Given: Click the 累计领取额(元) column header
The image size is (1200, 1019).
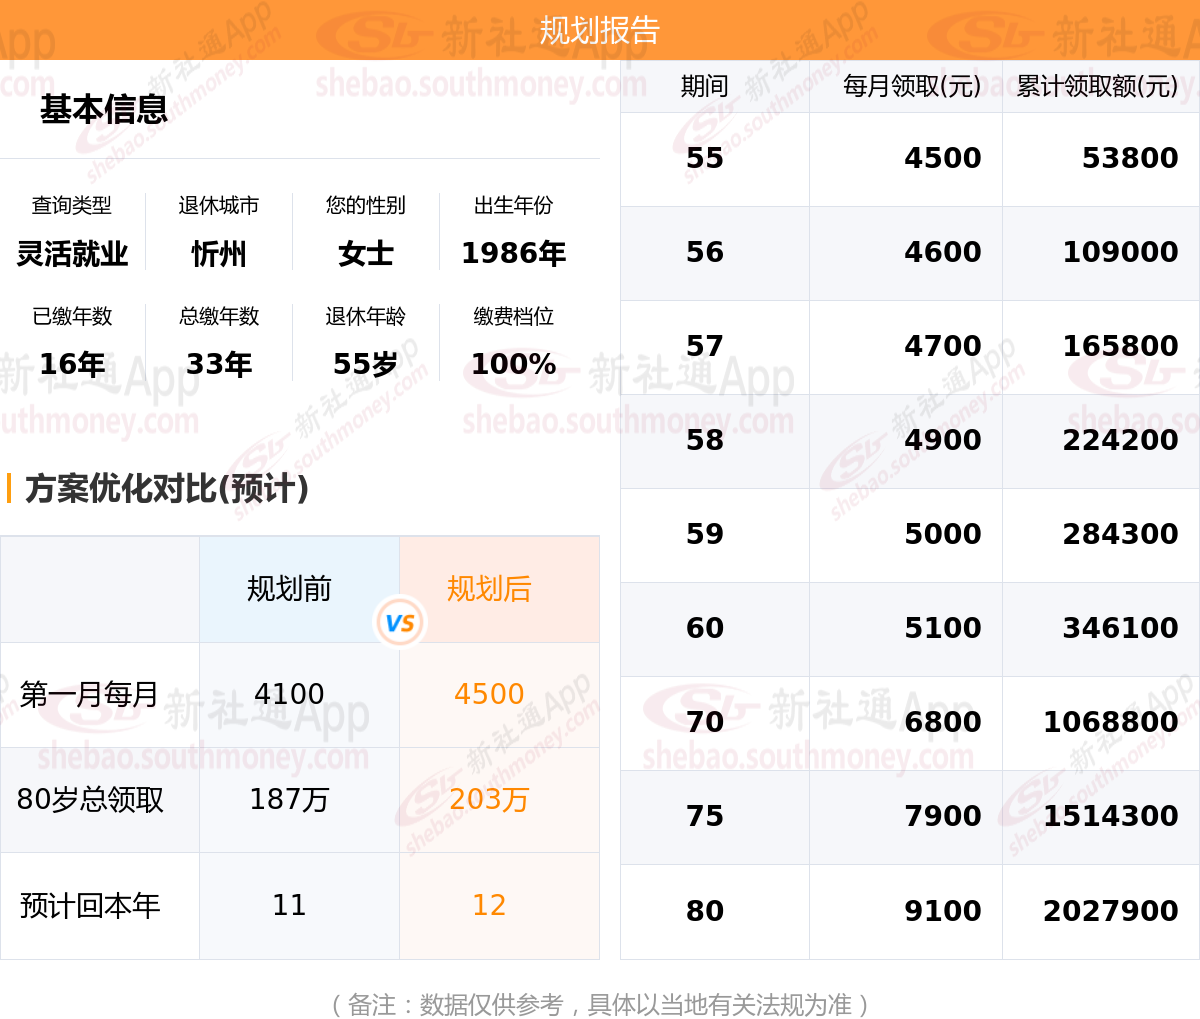Looking at the screenshot, I should [1097, 86].
